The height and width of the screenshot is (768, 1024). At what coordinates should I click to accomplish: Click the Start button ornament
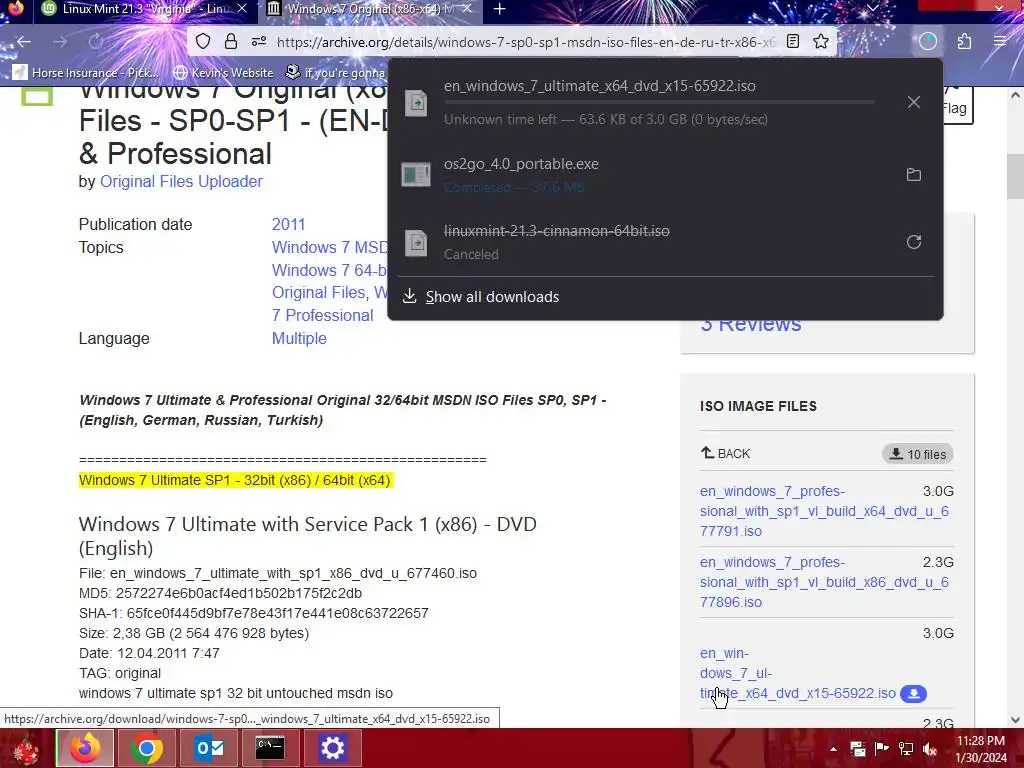[25, 749]
